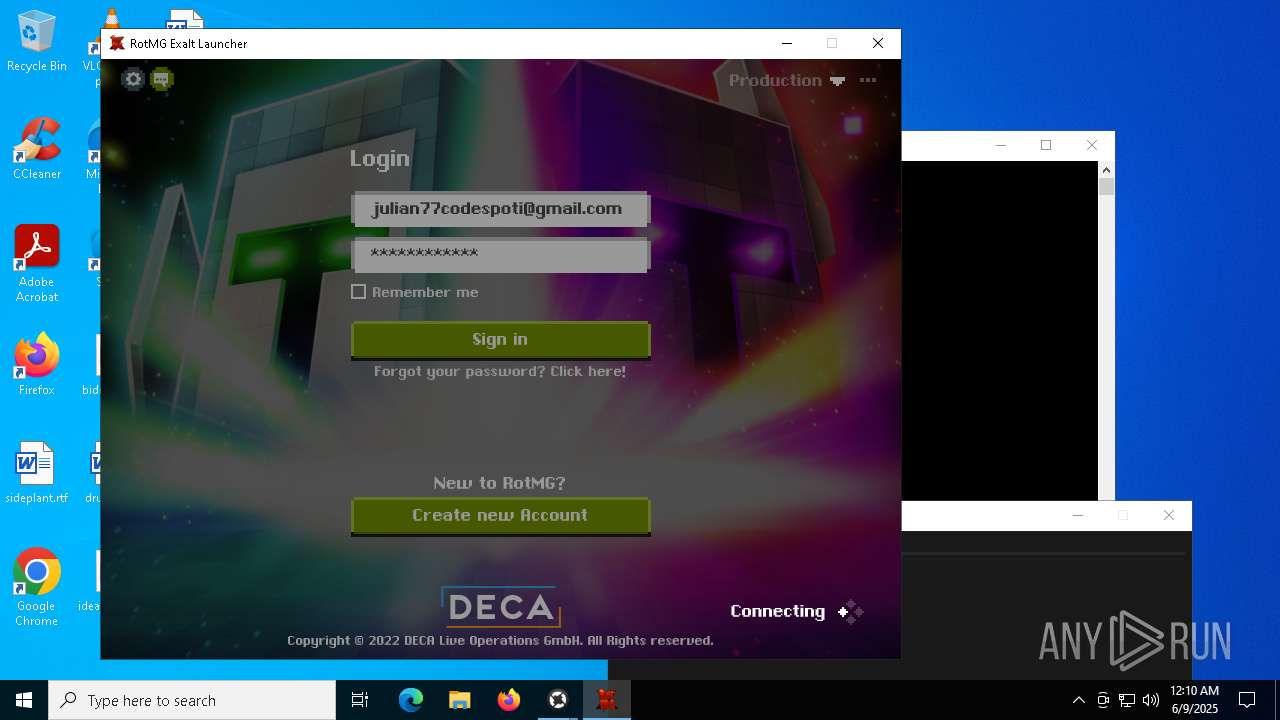Click the network tray icon
The width and height of the screenshot is (1280, 720).
pos(1127,700)
